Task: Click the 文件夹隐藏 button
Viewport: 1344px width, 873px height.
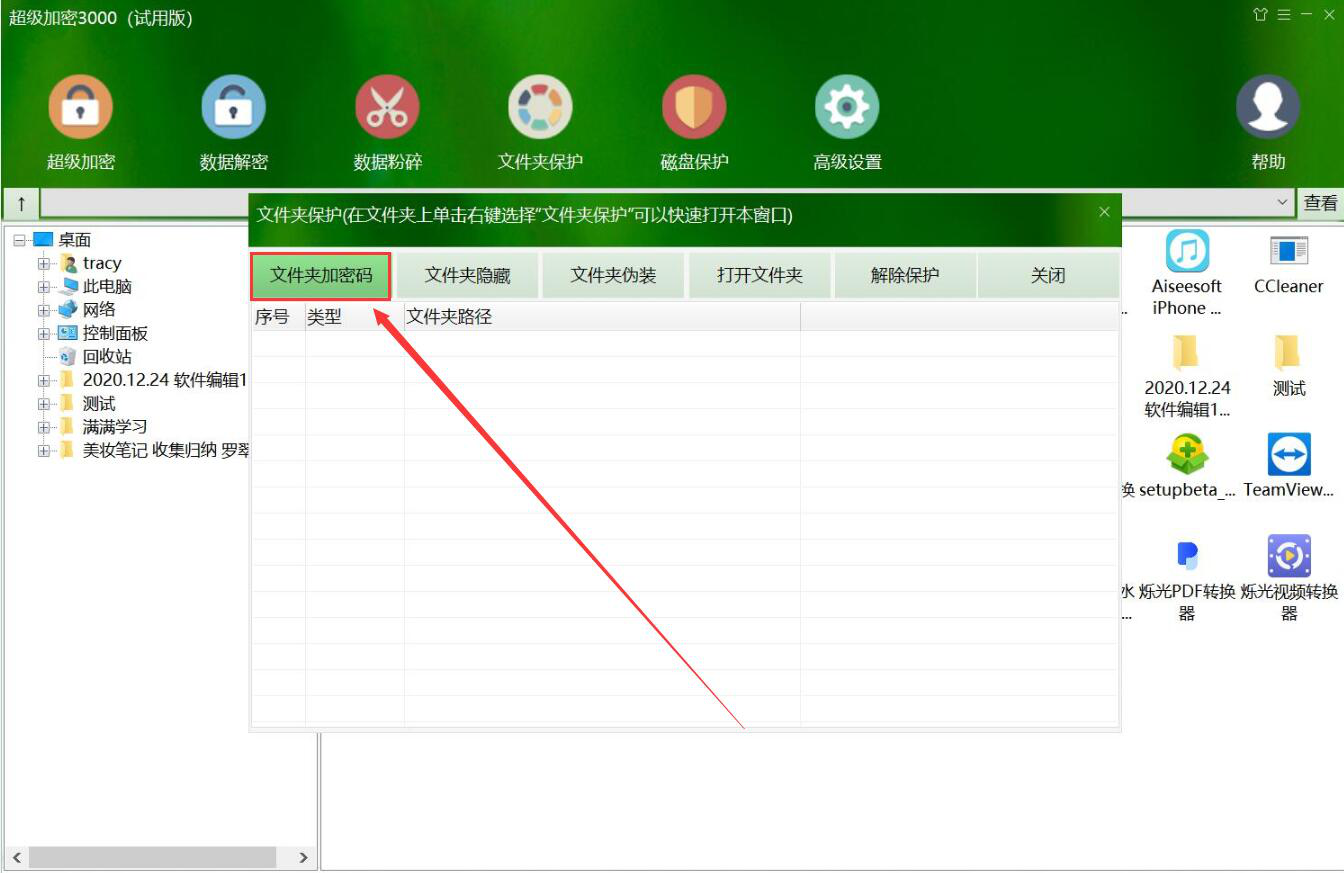Action: pyautogui.click(x=468, y=275)
